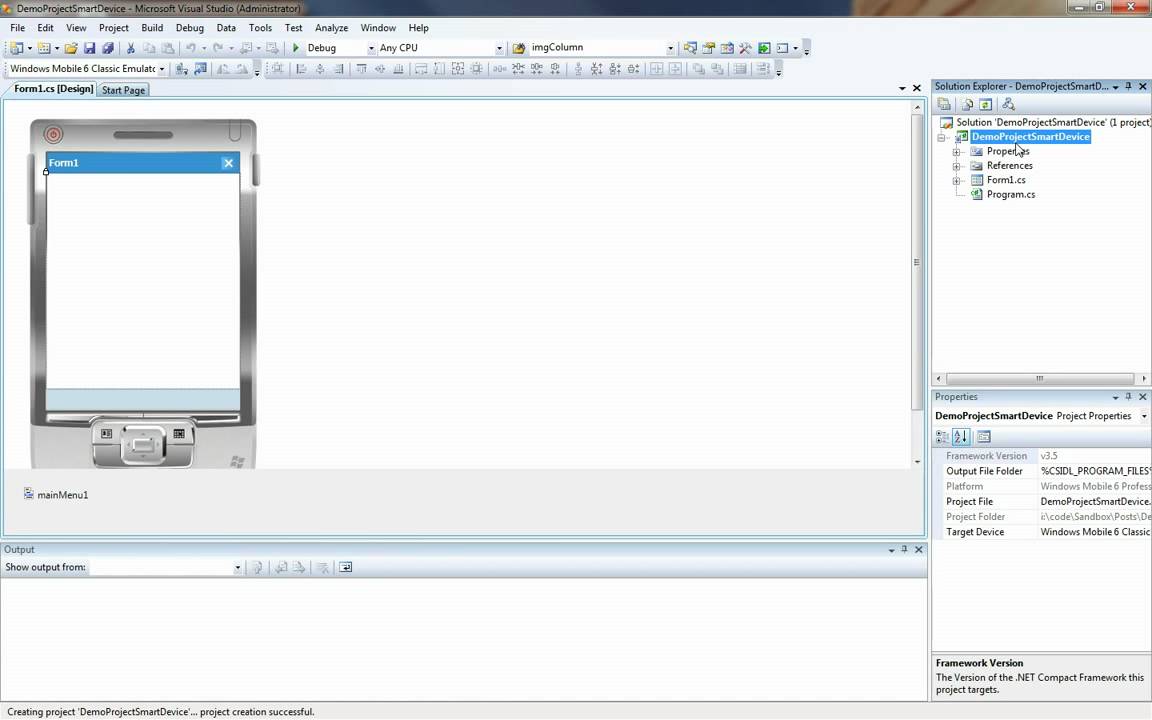Toggle auto-hide pin on the Properties panel

[1128, 397]
